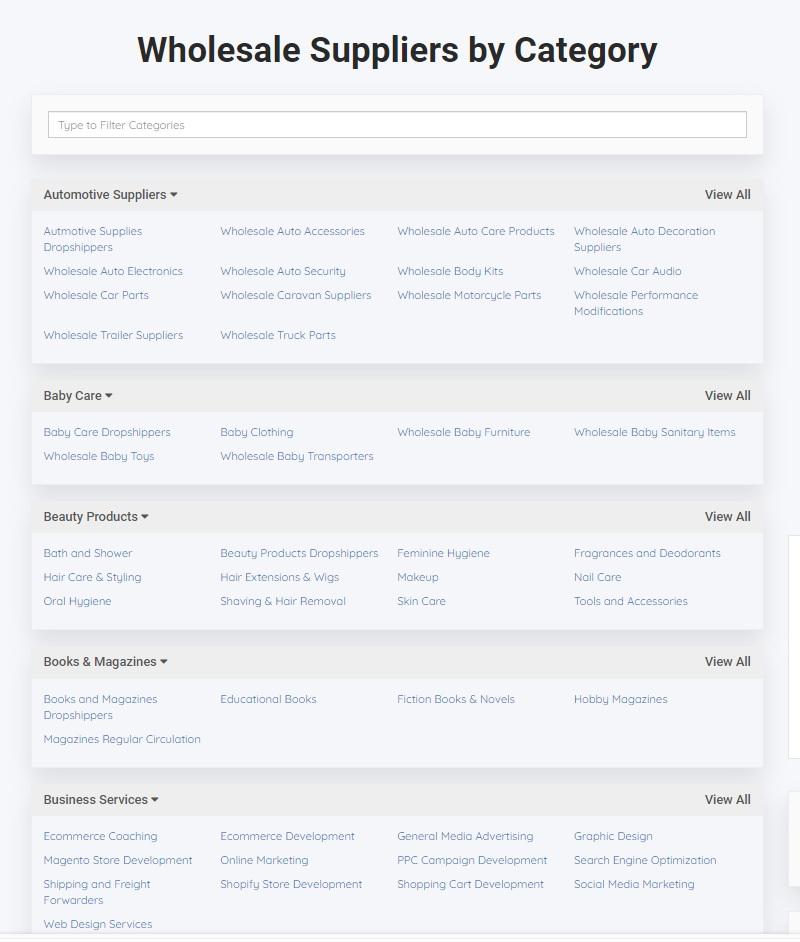Image resolution: width=800 pixels, height=942 pixels.
Task: Select Fragrances and Deodorants link
Action: point(647,553)
